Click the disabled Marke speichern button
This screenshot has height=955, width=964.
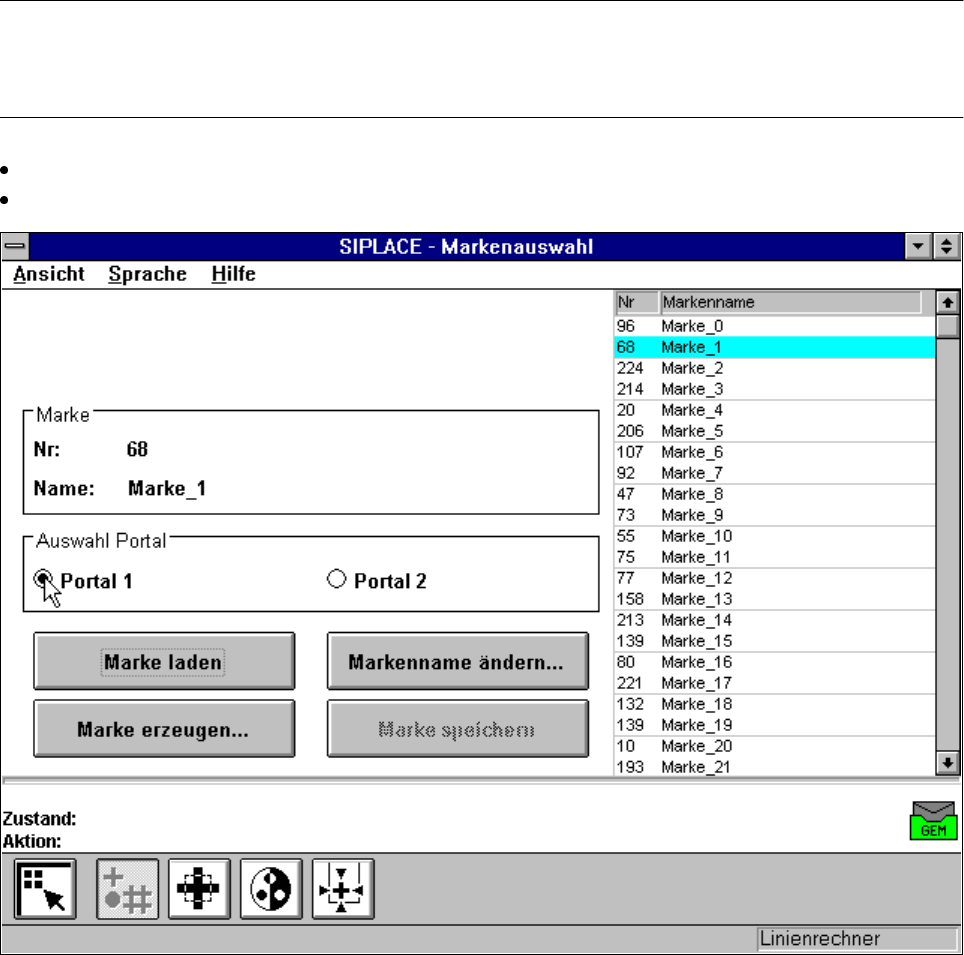point(457,729)
